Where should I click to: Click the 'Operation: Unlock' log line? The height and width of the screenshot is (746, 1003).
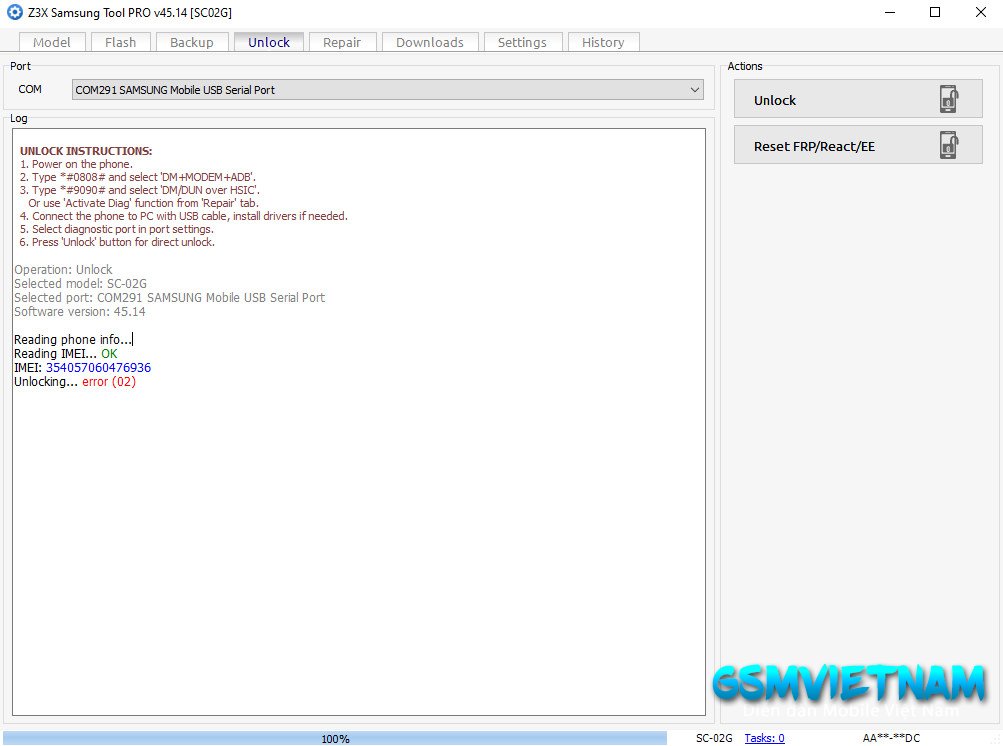[x=63, y=269]
